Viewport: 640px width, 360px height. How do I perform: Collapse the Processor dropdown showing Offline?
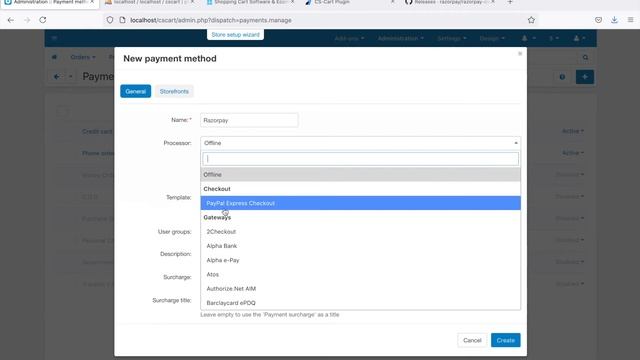(x=360, y=143)
